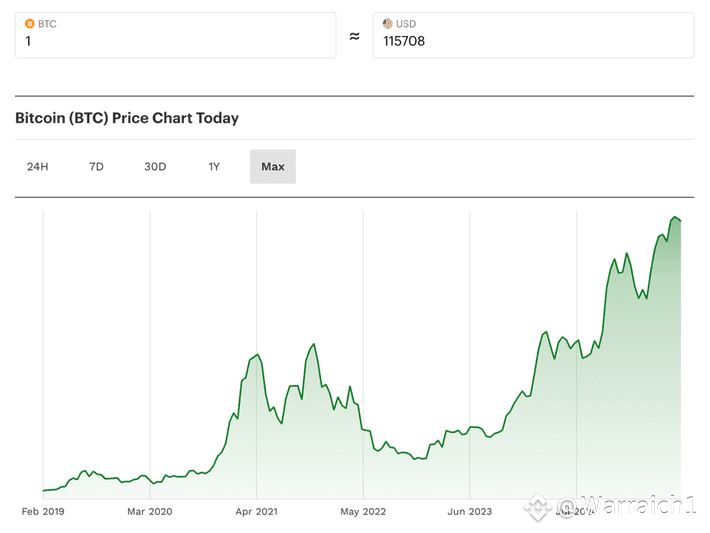Click the USD currency label
Image resolution: width=710 pixels, height=533 pixels.
tap(406, 24)
